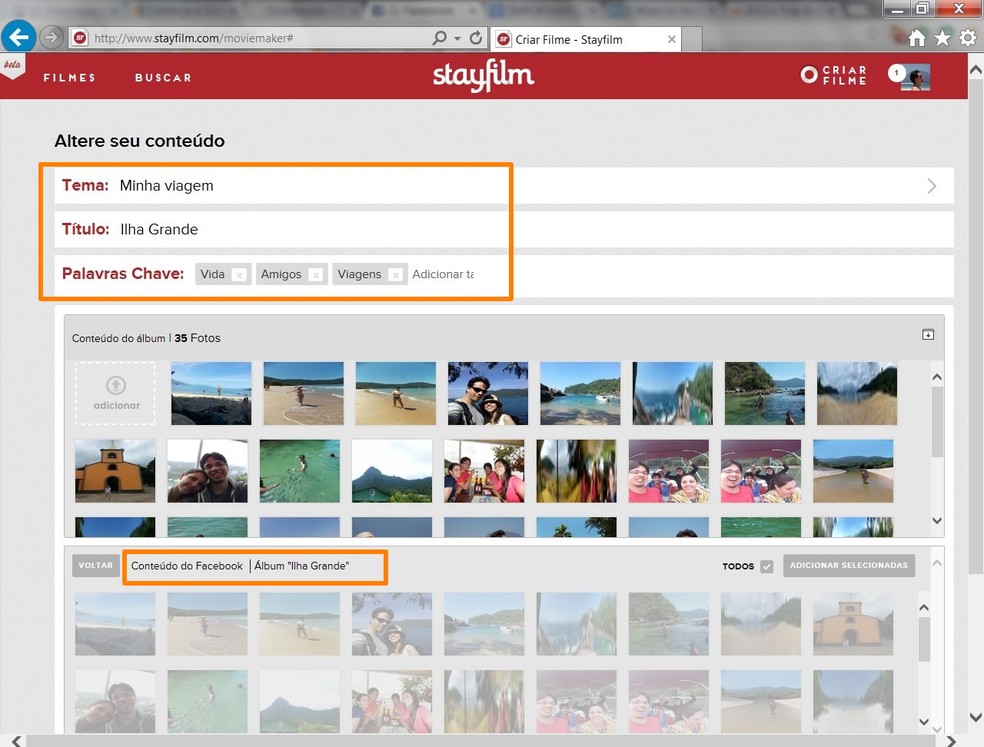The height and width of the screenshot is (747, 984).
Task: Reload the page with refresh icon
Action: (476, 38)
